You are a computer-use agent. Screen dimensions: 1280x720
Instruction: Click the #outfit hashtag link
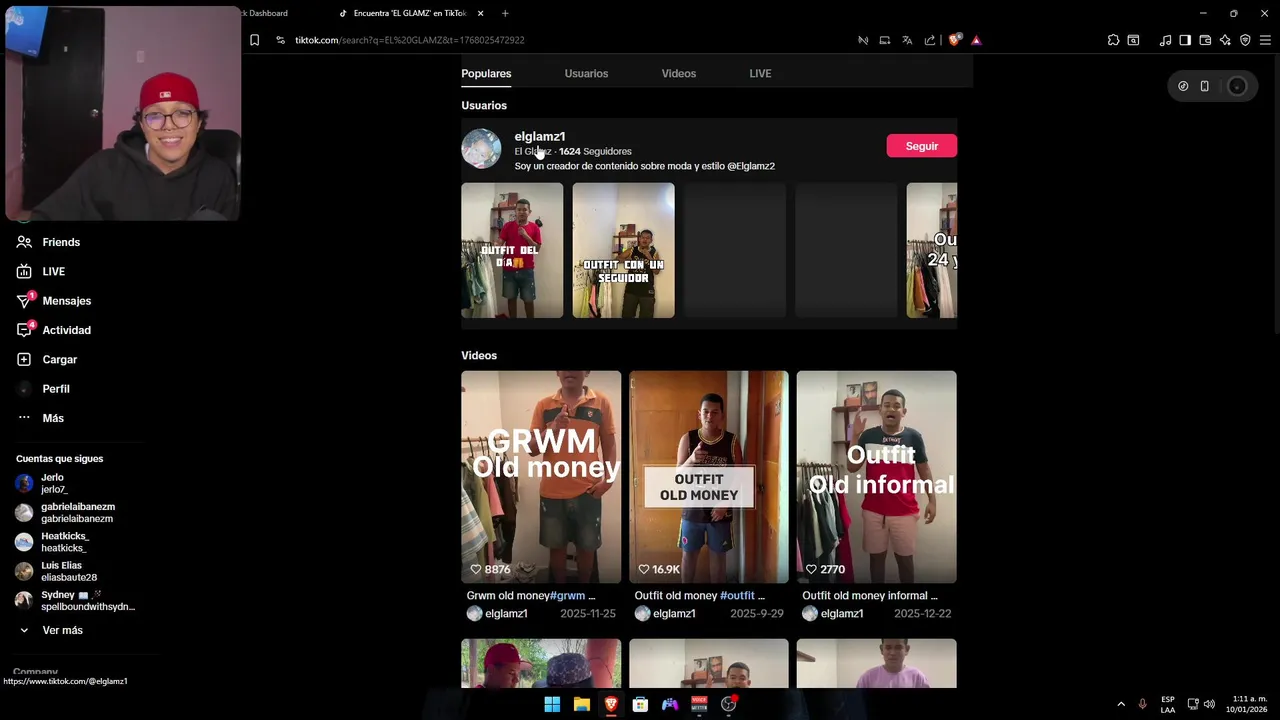(737, 596)
